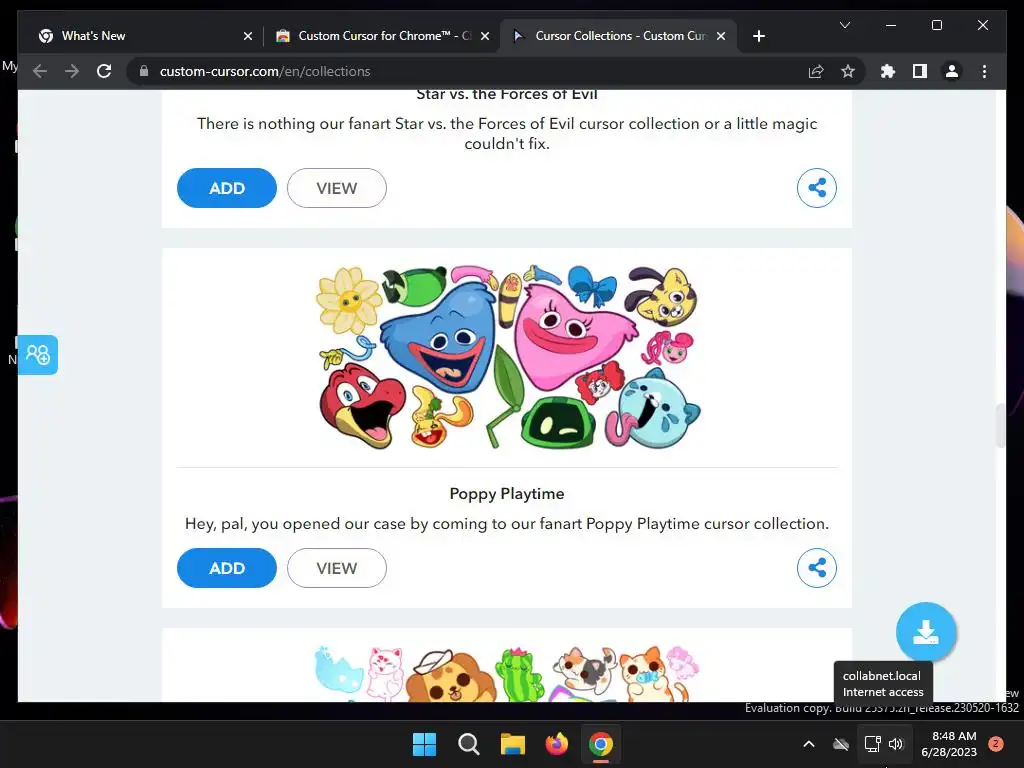Screen dimensions: 1024x768
Task: Toggle the Chrome side panel
Action: tap(920, 71)
